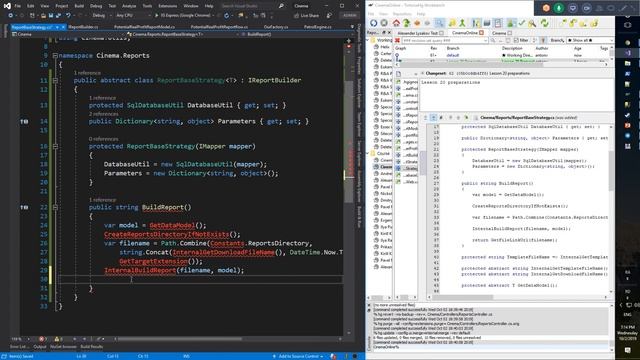Select the 'default' branch Working Directory row

[502, 55]
